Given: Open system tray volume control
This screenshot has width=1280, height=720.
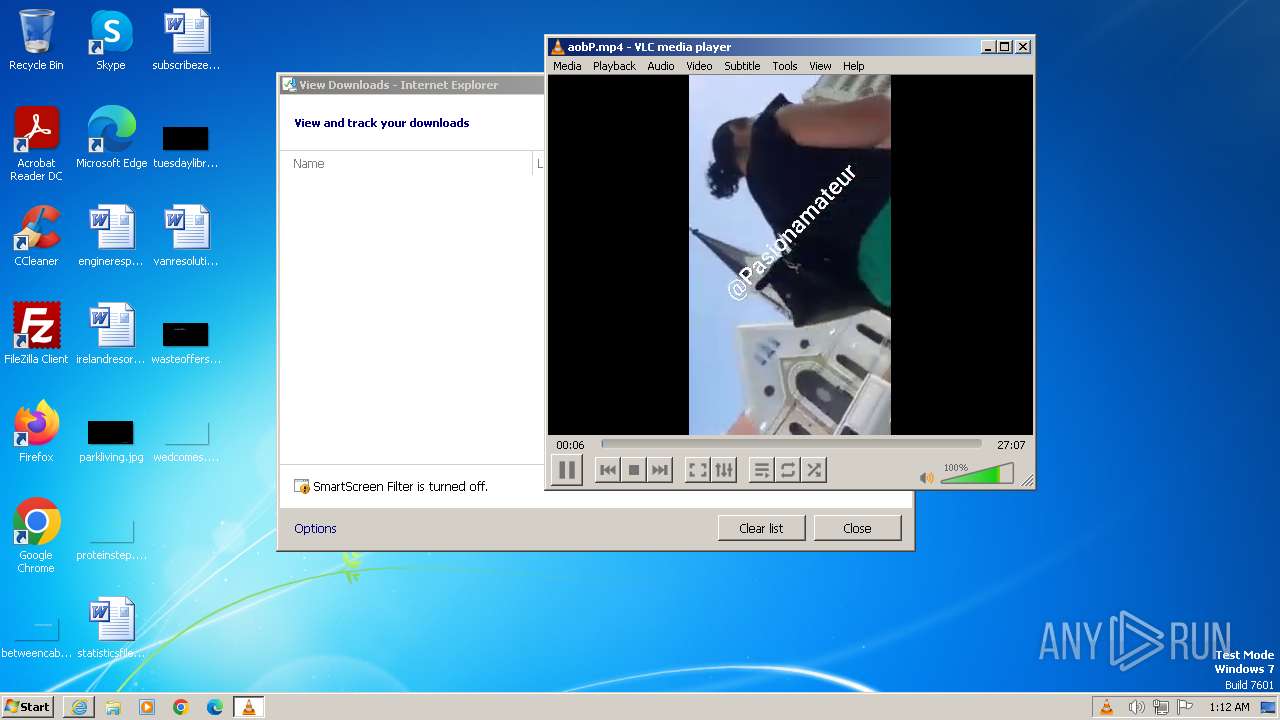Looking at the screenshot, I should (1136, 707).
